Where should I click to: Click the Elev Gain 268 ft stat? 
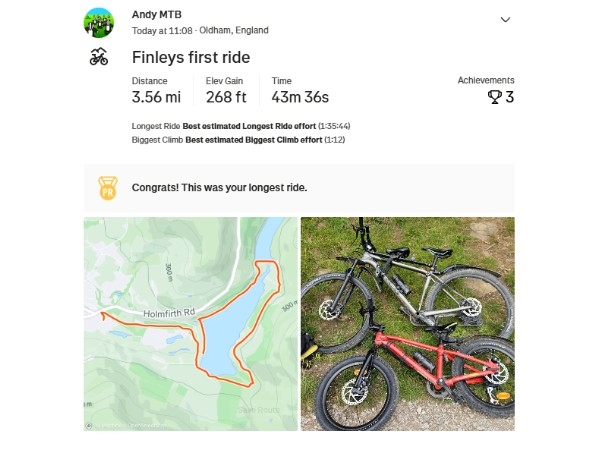[226, 91]
